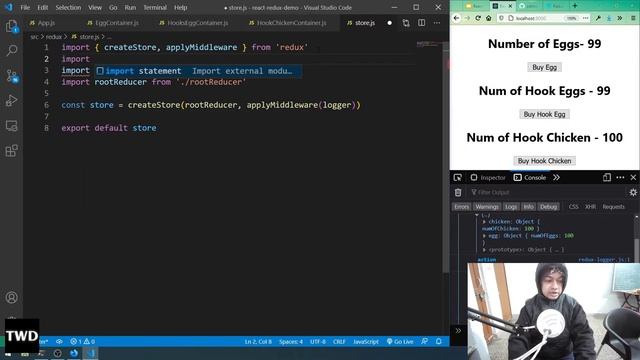
Task: Open the JavaScript language mode selector
Action: click(x=366, y=341)
